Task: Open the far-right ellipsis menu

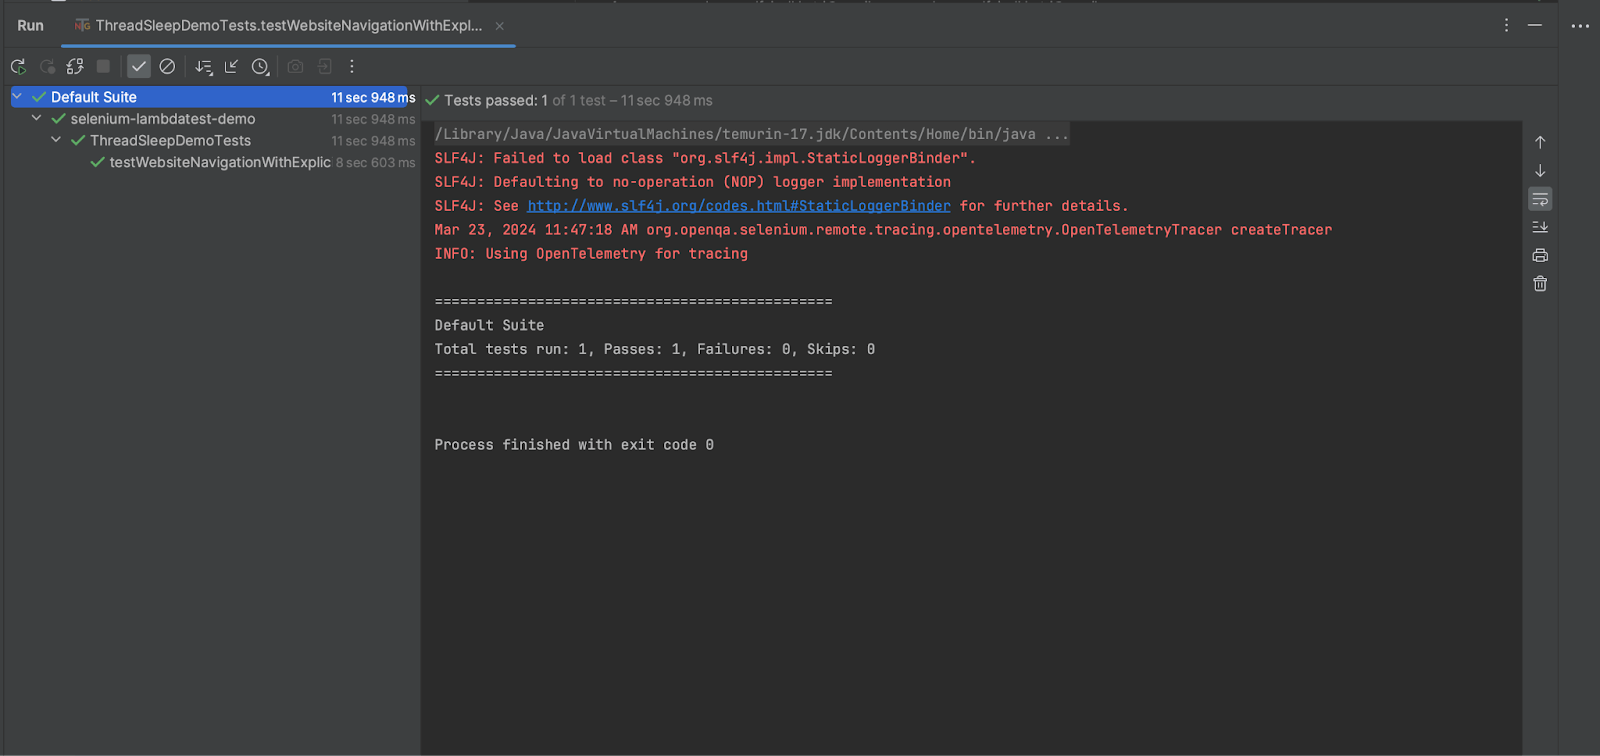Action: (x=1580, y=26)
